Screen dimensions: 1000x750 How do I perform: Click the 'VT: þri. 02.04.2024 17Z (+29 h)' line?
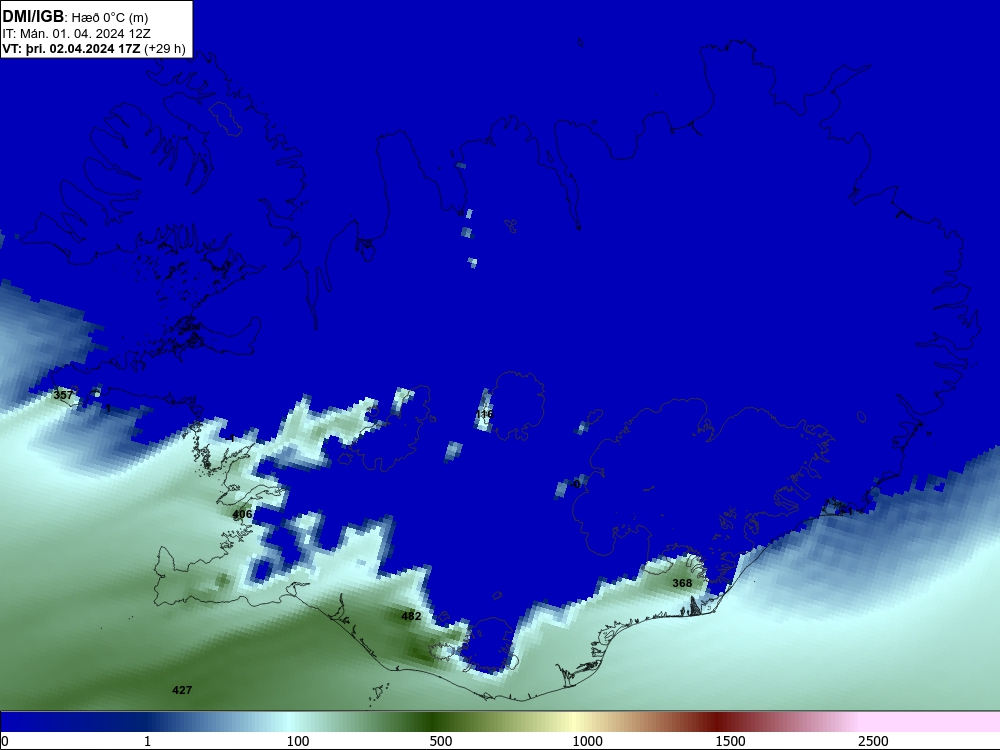point(94,49)
